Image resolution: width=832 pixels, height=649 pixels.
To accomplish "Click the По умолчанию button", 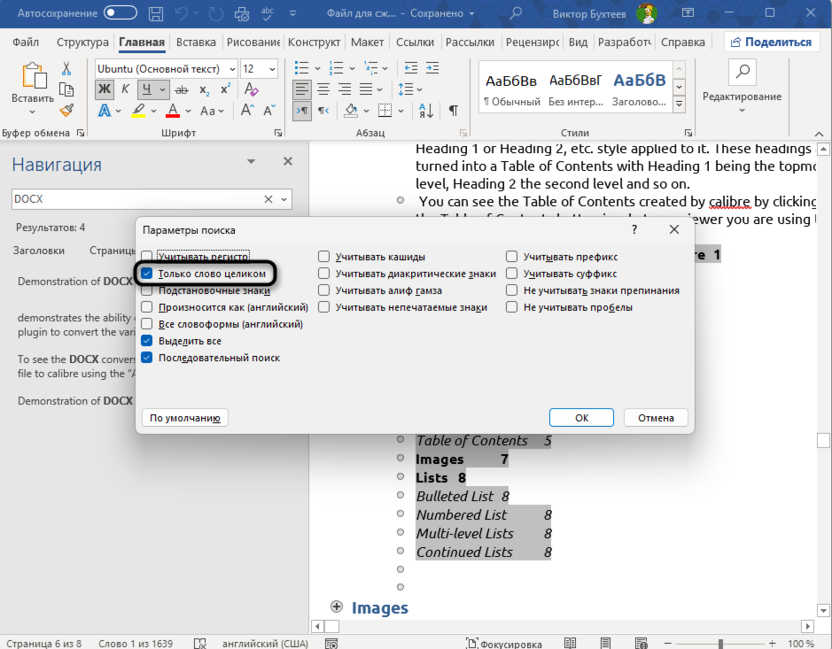I will (x=185, y=418).
